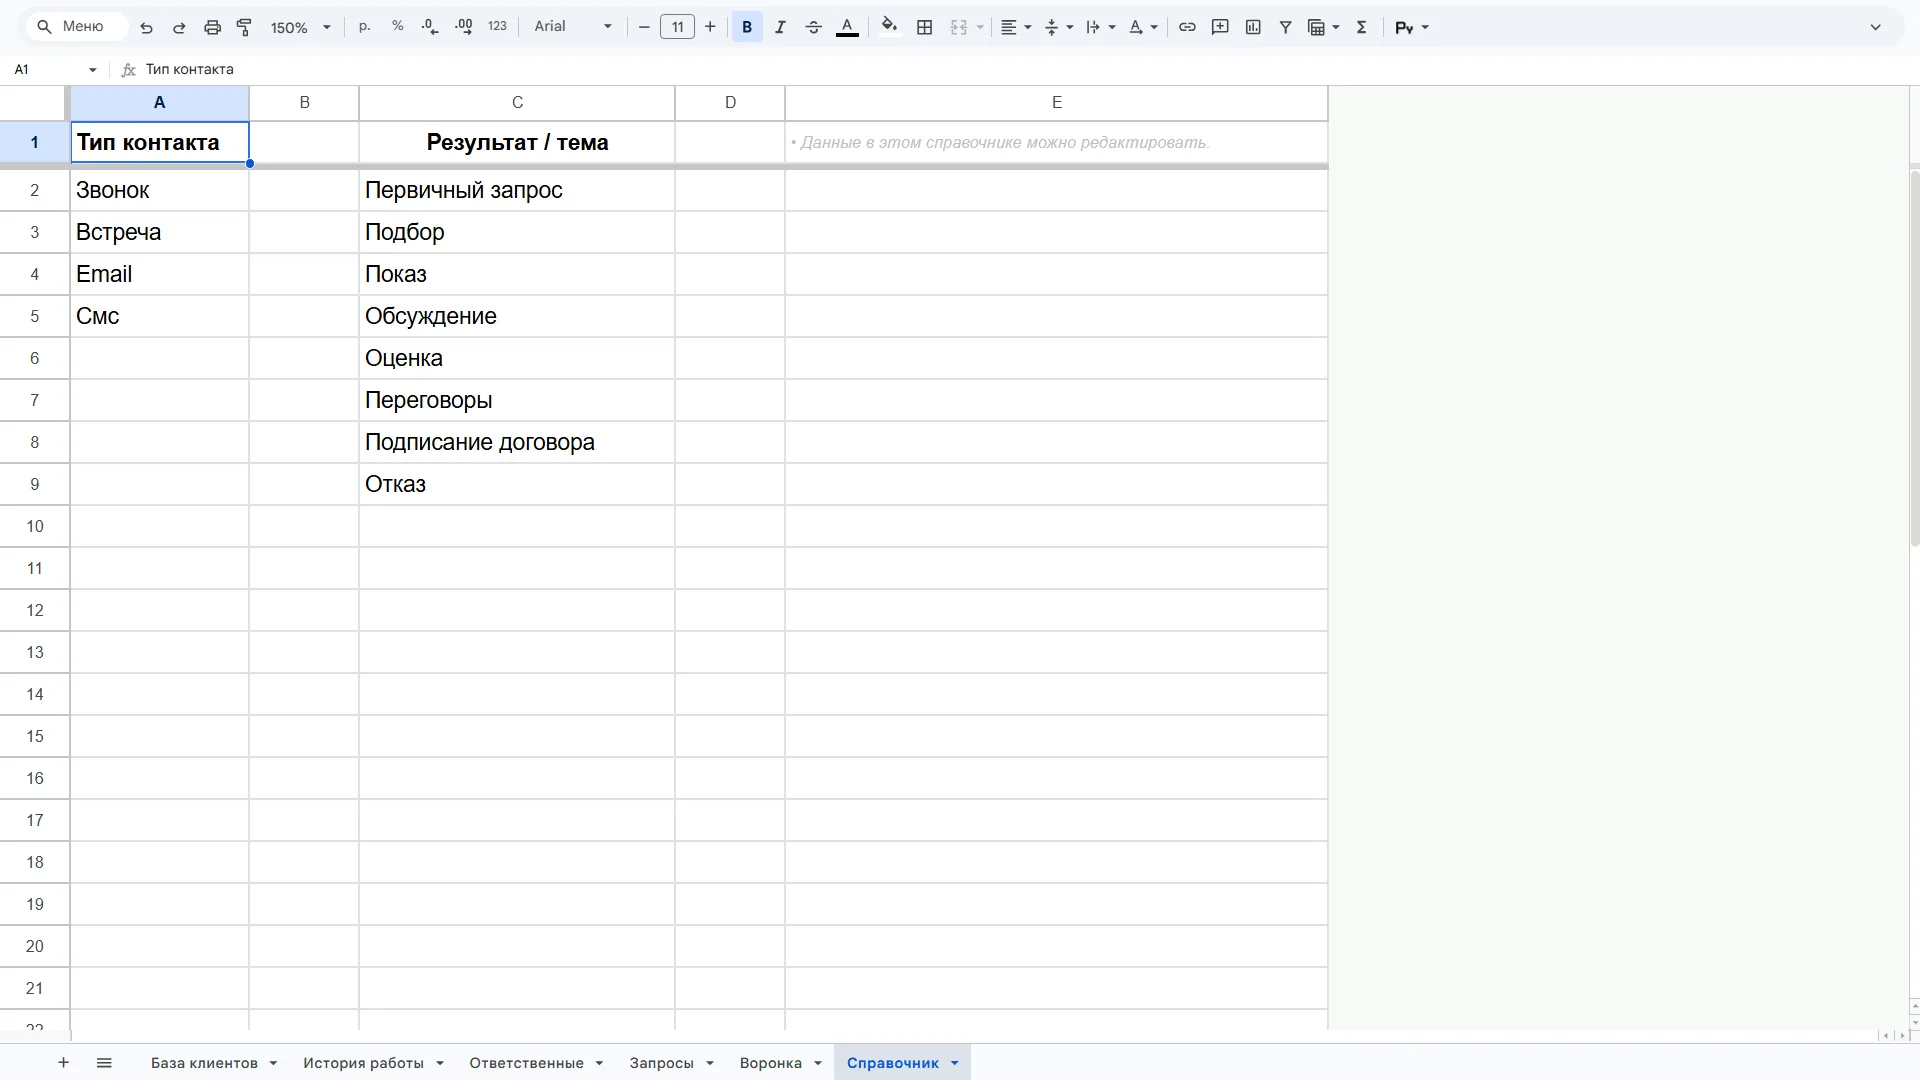This screenshot has height=1080, width=1920.
Task: Open vertical align dropdown
Action: 1059,27
